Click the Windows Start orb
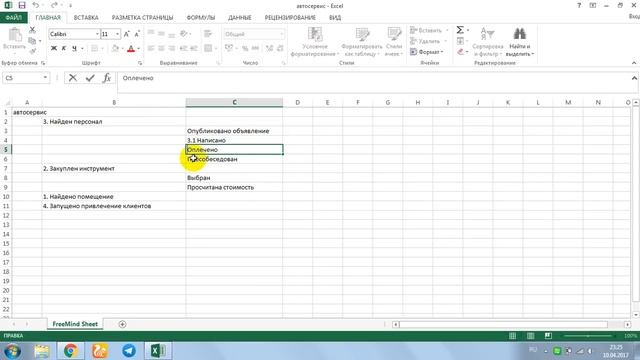The image size is (640, 360). click(12, 351)
